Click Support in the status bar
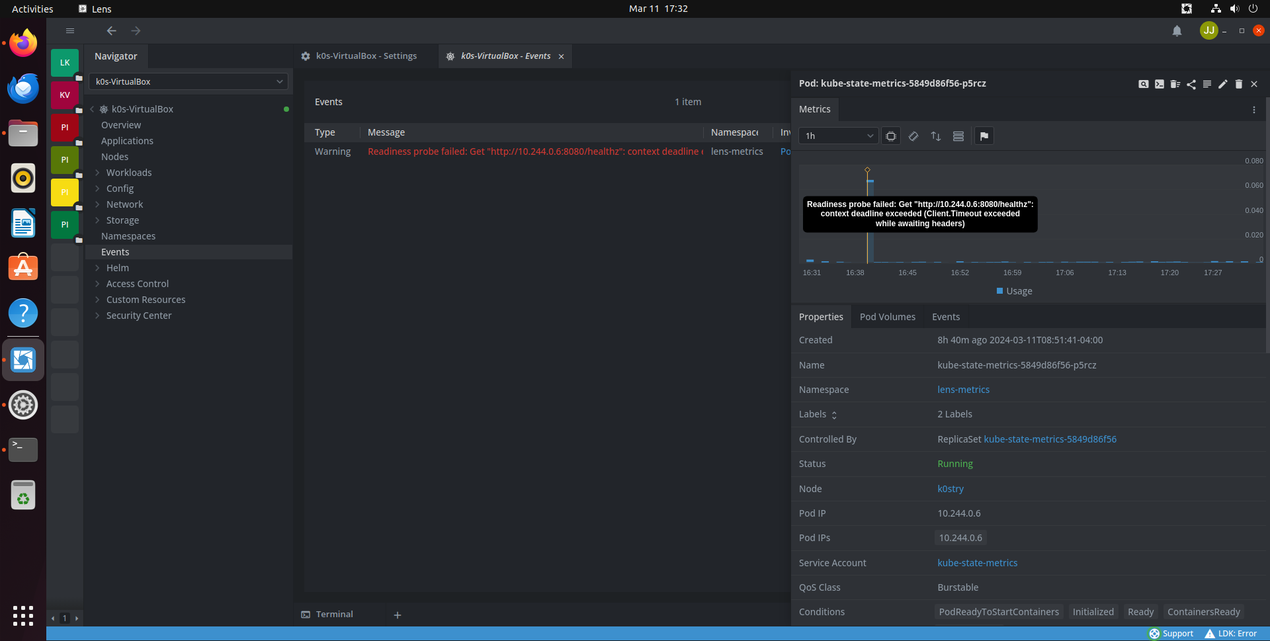Screen dimensions: 1270x641 point(1171,634)
